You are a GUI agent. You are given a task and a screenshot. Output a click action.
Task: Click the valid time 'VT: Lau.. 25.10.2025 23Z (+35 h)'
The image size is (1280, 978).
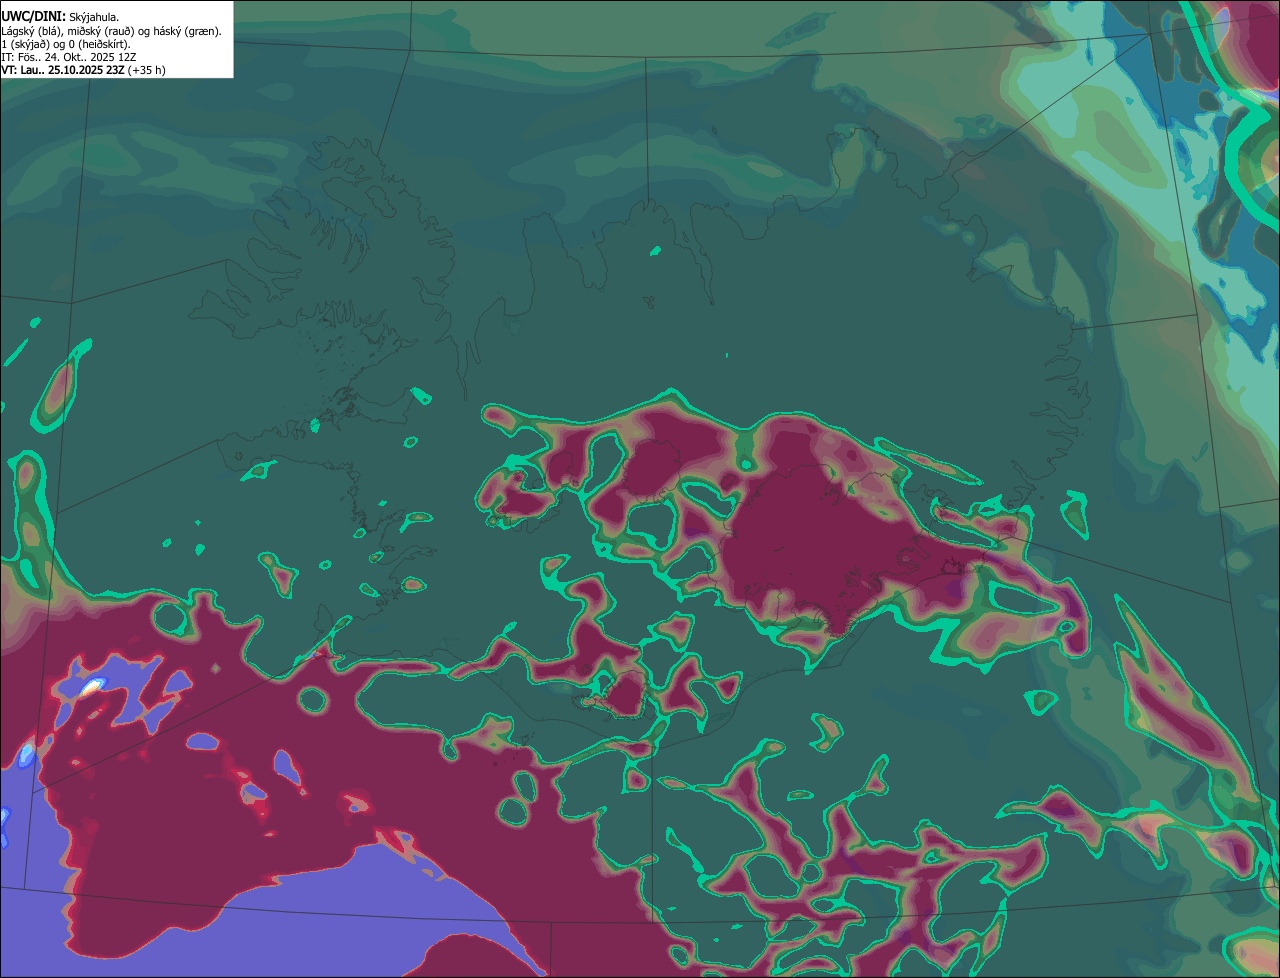[x=83, y=70]
